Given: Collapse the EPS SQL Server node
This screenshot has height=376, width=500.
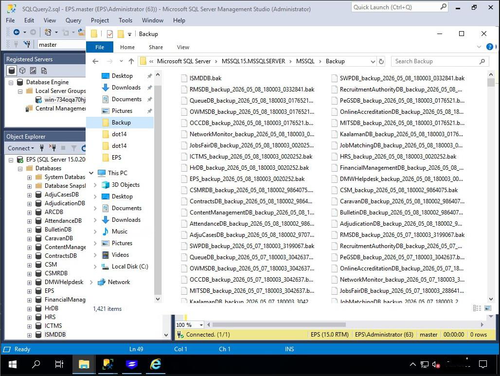Looking at the screenshot, I should 11,160.
